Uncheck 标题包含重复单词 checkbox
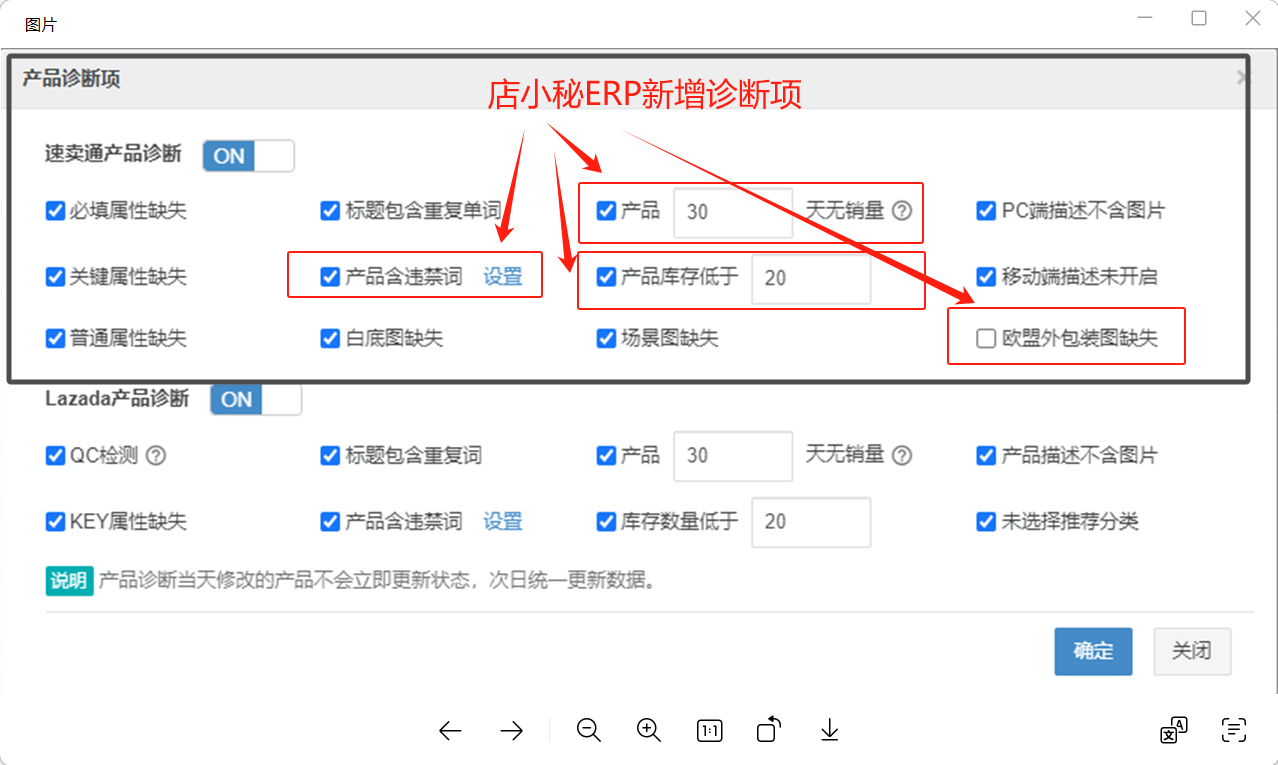Screen dimensions: 1278x765 (330, 211)
